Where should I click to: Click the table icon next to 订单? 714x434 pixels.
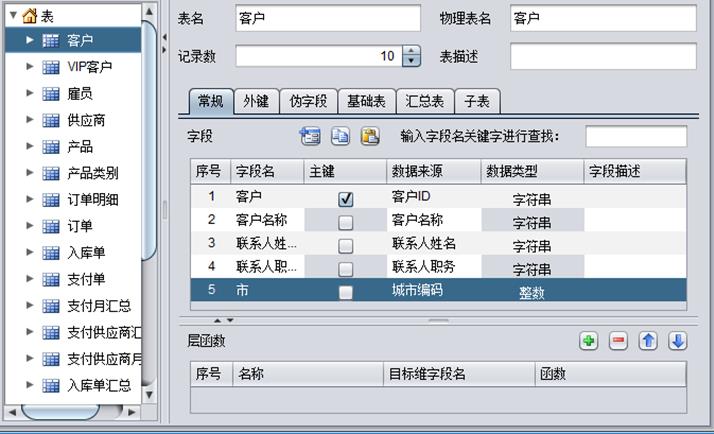pos(50,226)
